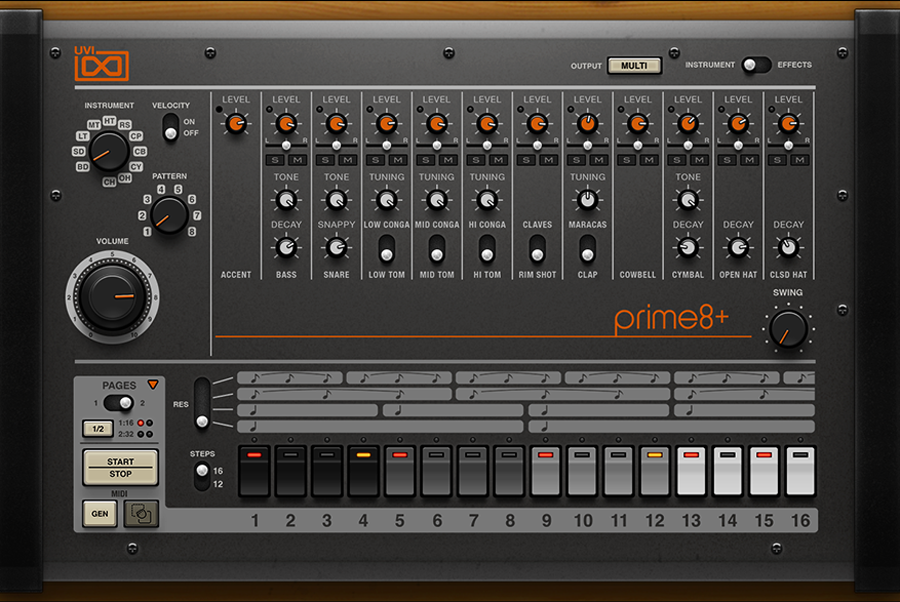Mute the Bass channel

297,160
